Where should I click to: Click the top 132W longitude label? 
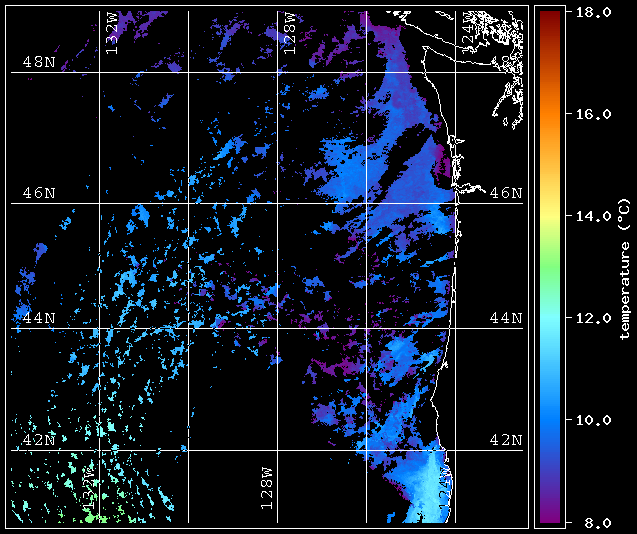[x=112, y=33]
